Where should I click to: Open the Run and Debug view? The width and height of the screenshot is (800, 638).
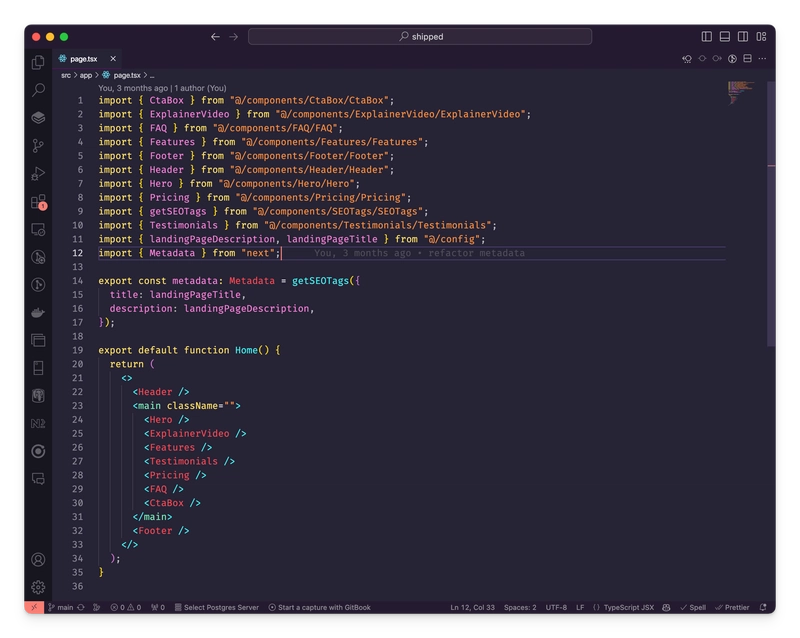[38, 174]
